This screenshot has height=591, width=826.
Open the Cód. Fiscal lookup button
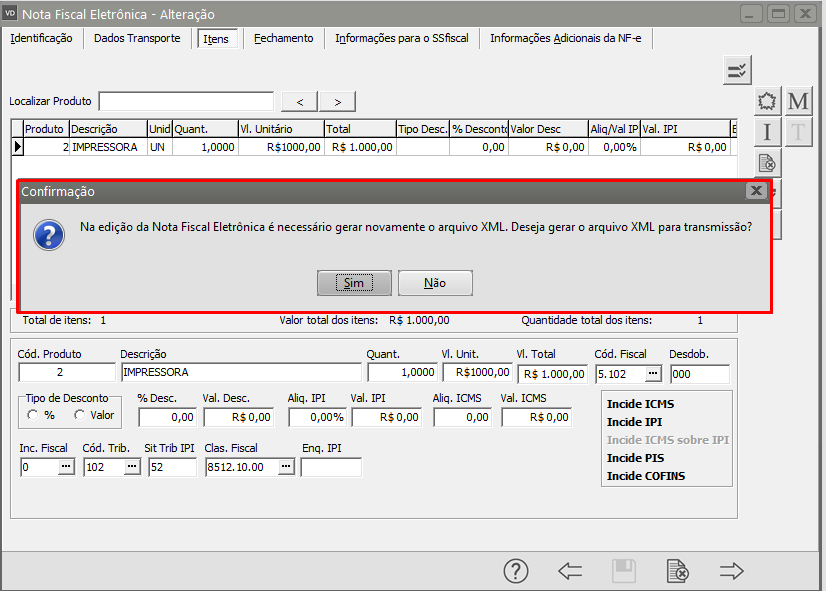tap(653, 374)
